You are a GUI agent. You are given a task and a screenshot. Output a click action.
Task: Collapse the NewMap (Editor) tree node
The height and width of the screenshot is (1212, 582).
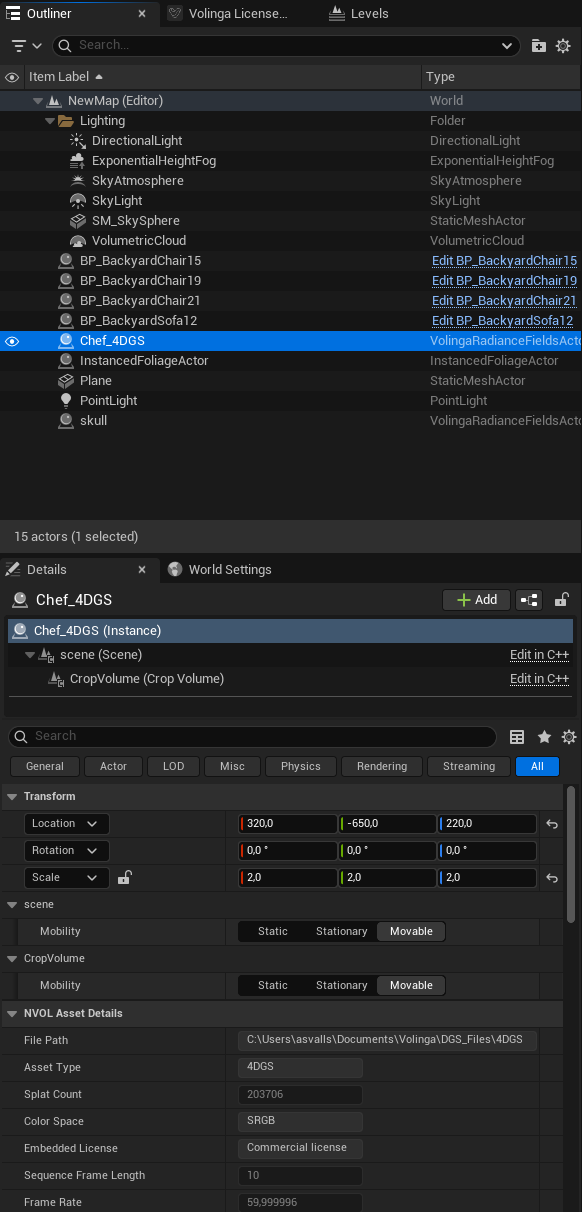click(x=37, y=101)
